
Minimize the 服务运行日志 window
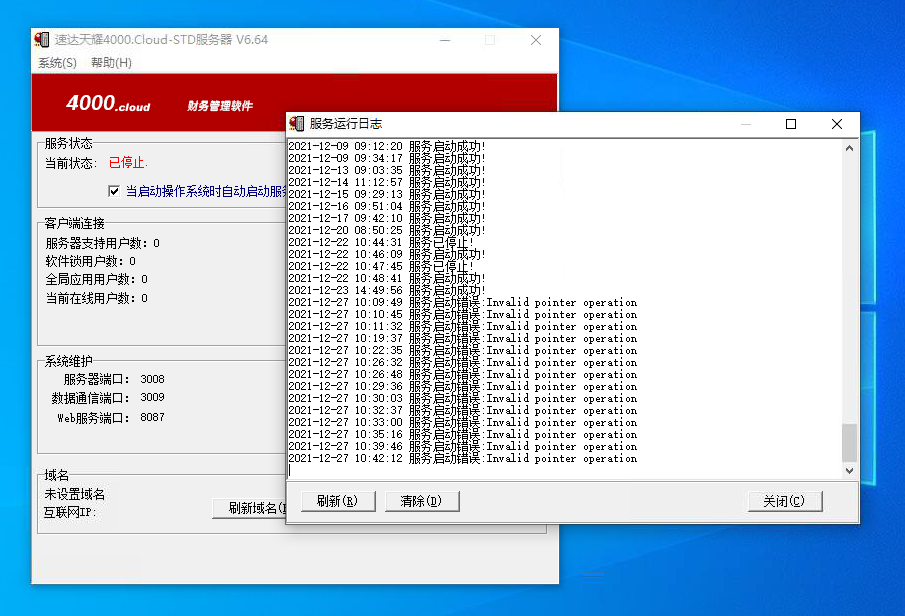coord(746,124)
